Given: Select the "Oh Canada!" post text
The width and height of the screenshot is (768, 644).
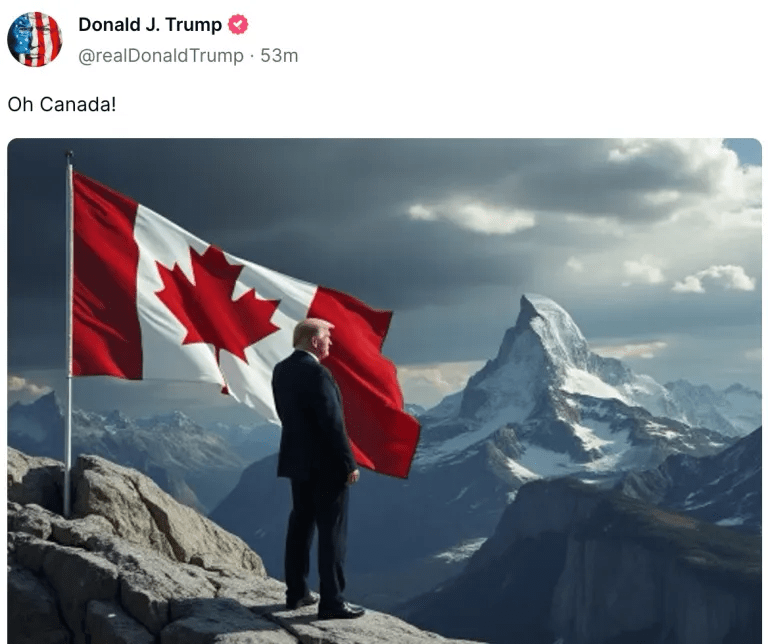Looking at the screenshot, I should [x=62, y=104].
